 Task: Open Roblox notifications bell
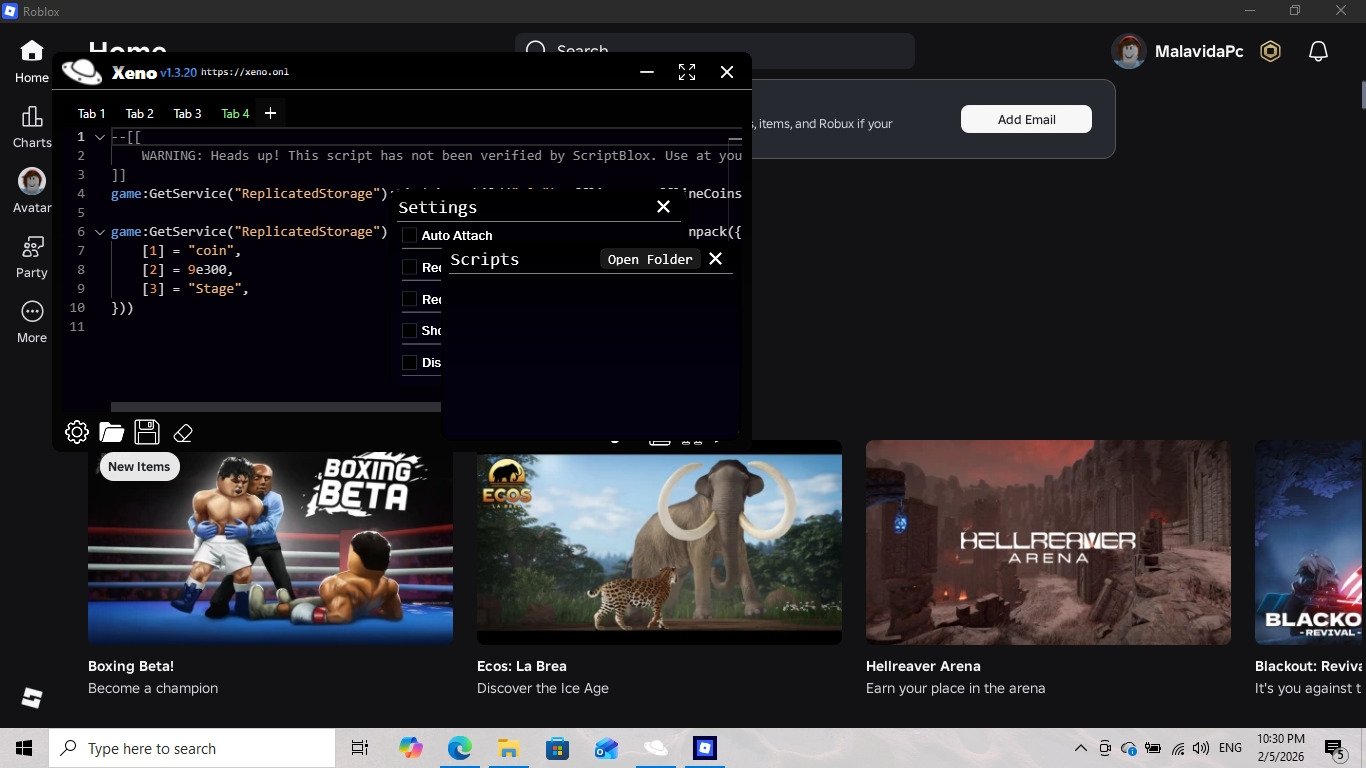1318,51
